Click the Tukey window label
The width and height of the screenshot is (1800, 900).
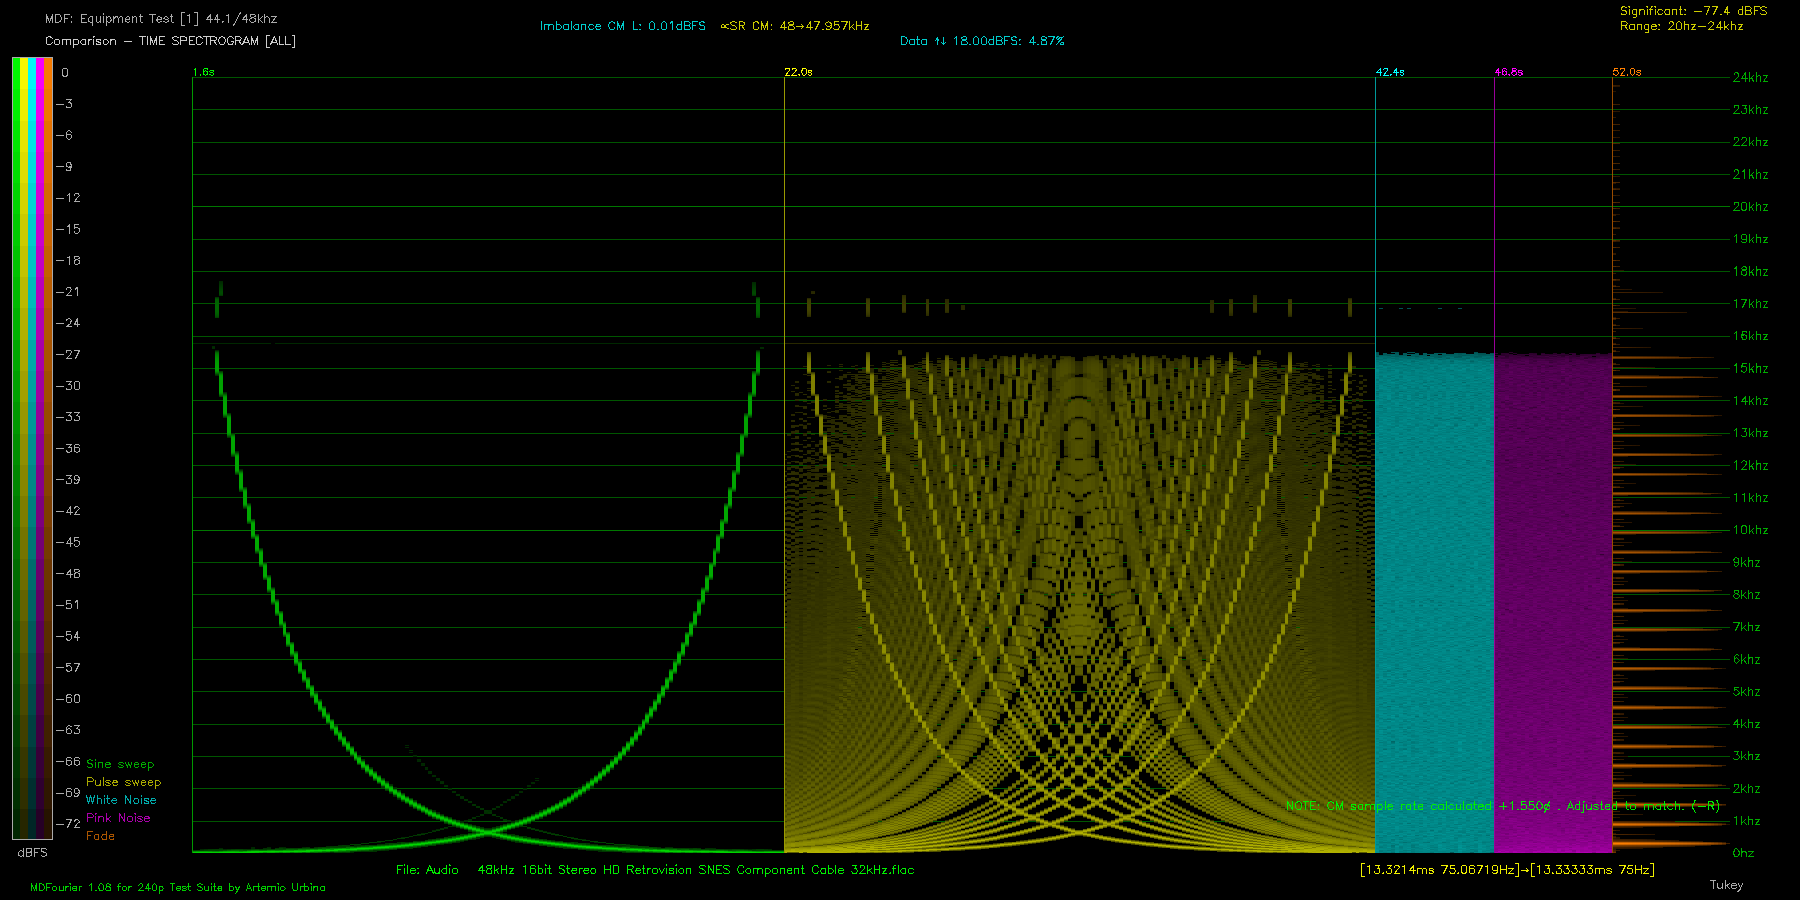pyautogui.click(x=1726, y=885)
